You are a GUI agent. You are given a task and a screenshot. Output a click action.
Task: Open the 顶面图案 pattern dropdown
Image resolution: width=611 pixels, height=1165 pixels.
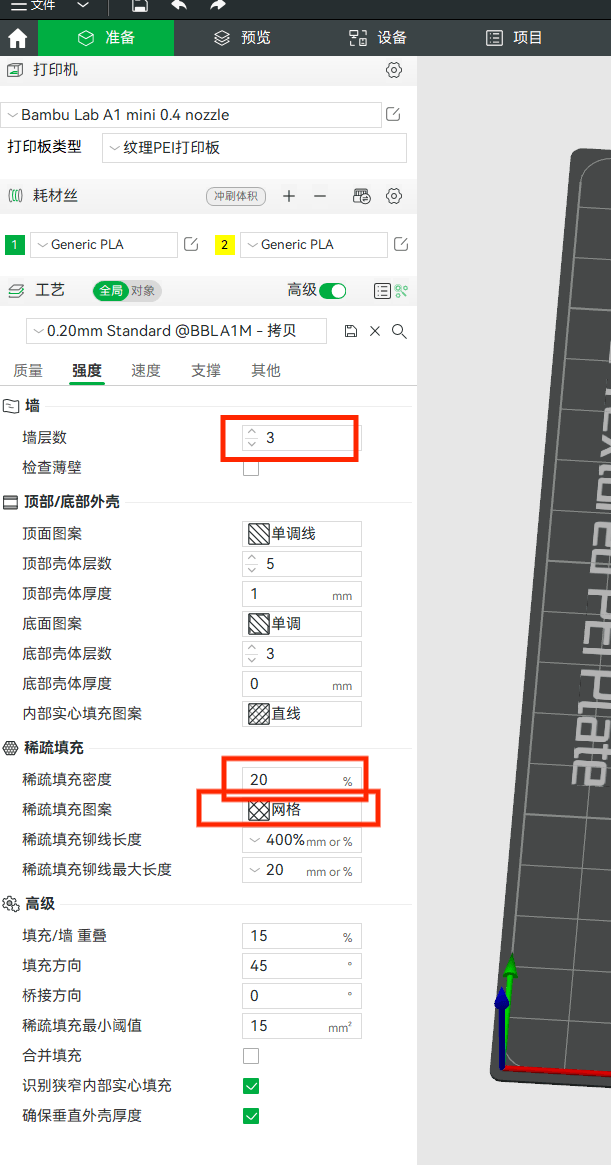tap(302, 533)
